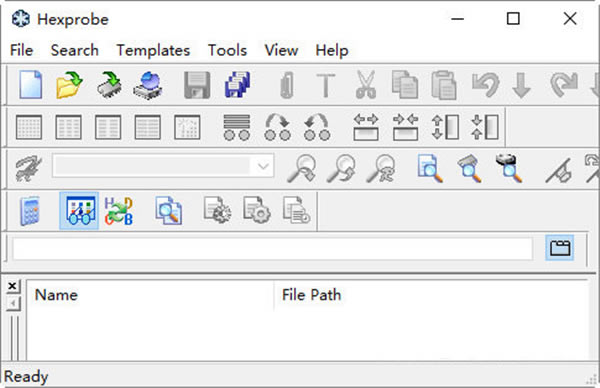Undo with the curved left arrow
Viewport: 600px width, 388px height.
point(485,85)
